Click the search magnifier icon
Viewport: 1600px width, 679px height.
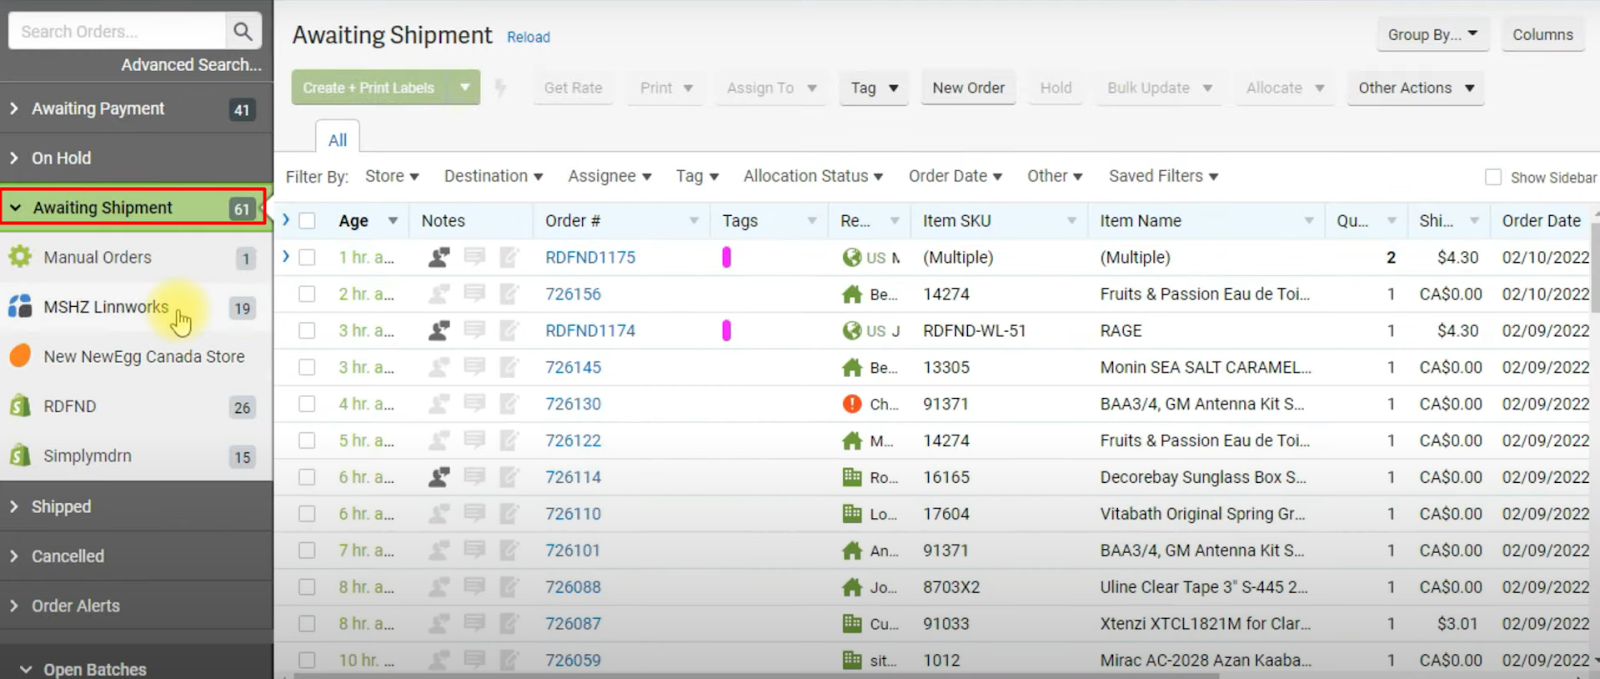tap(242, 31)
